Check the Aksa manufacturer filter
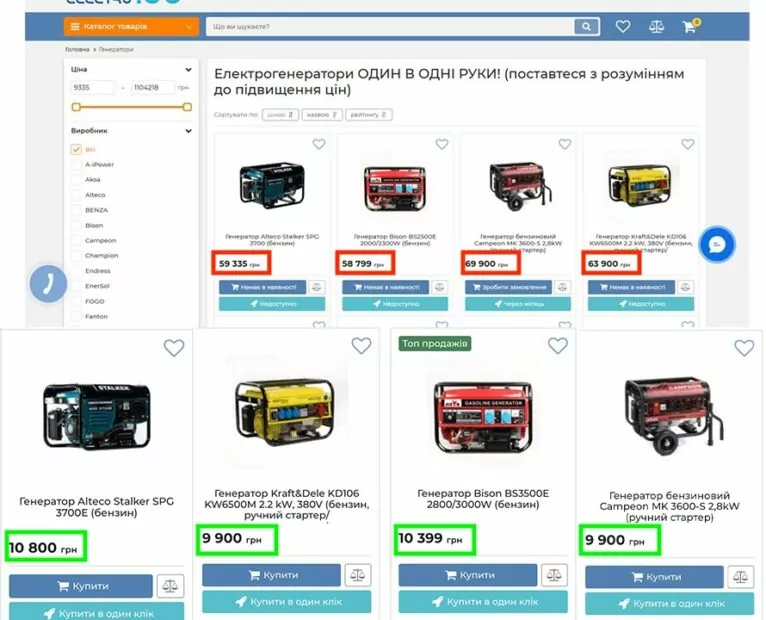Screen dimensions: 766x620 tap(76, 179)
